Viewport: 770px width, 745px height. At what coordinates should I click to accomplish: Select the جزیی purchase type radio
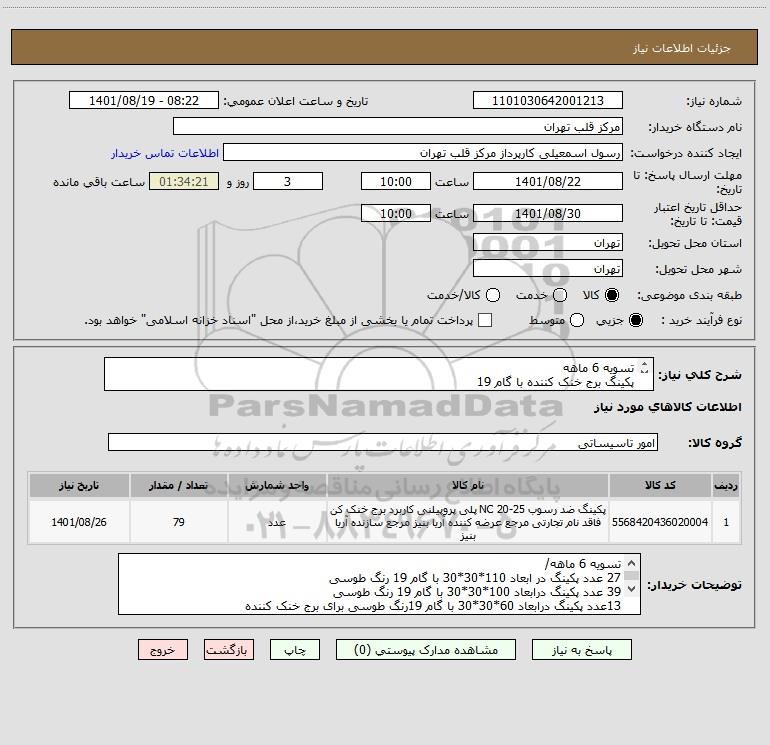635,320
